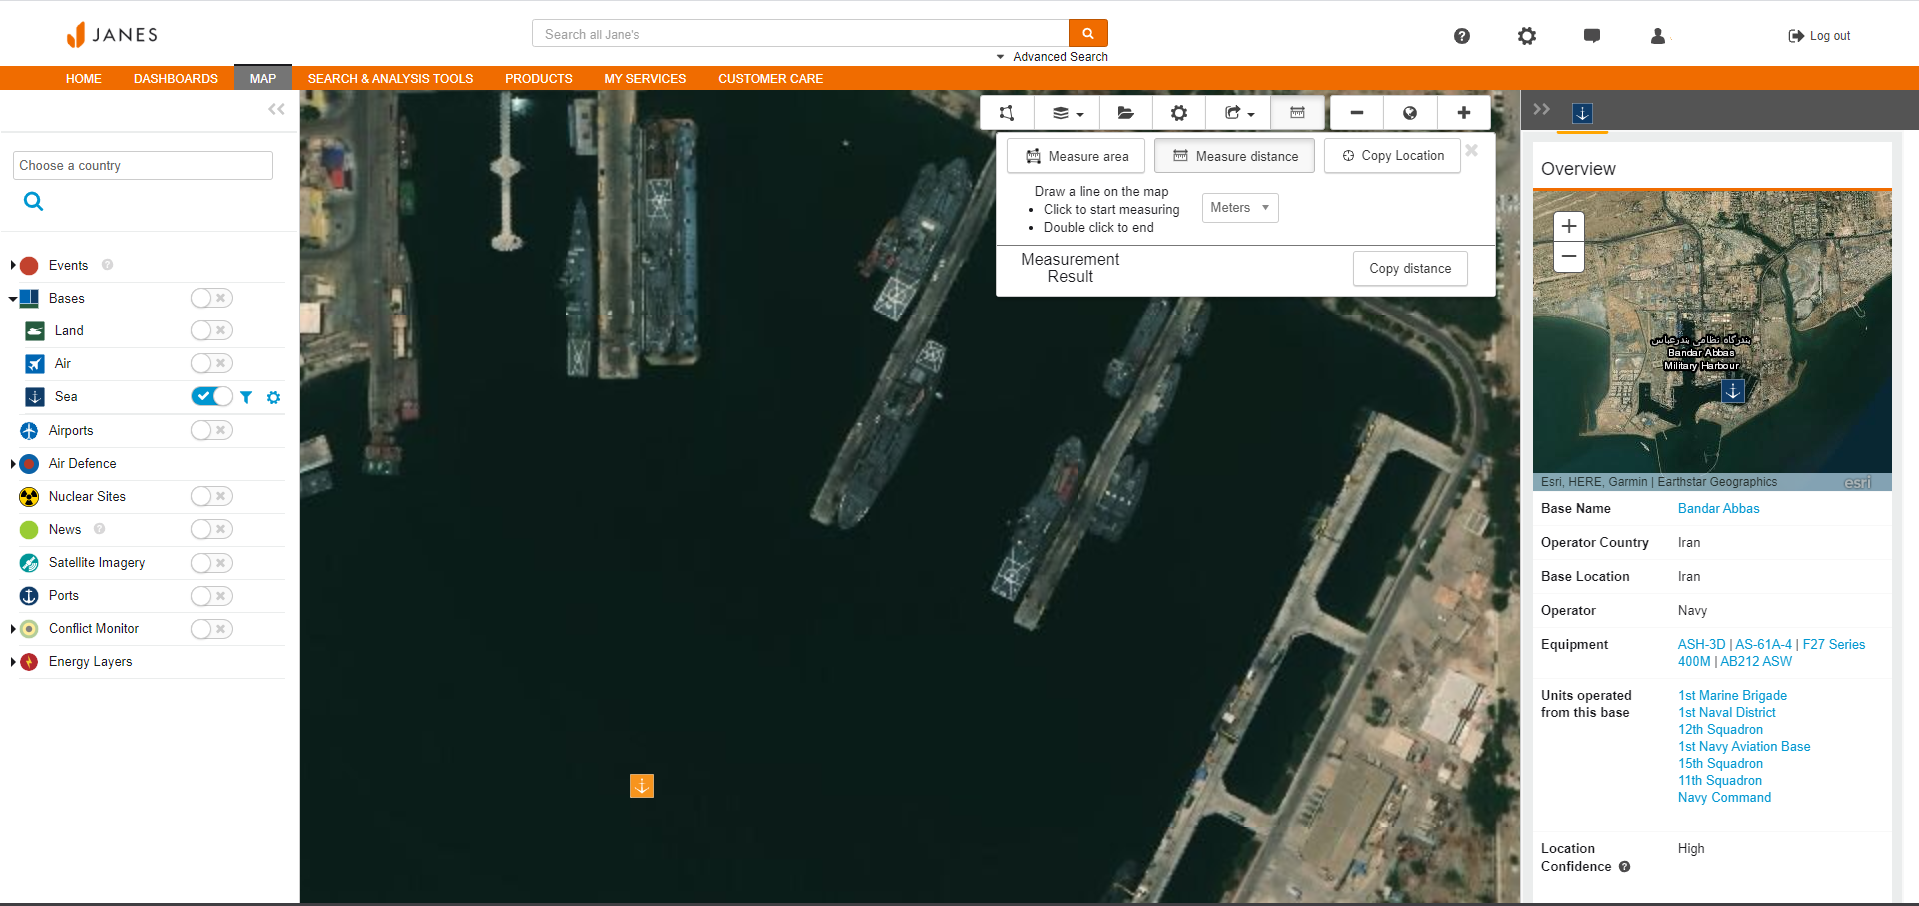Image resolution: width=1919 pixels, height=906 pixels.
Task: Open the DASHBOARDS menu
Action: 176,78
